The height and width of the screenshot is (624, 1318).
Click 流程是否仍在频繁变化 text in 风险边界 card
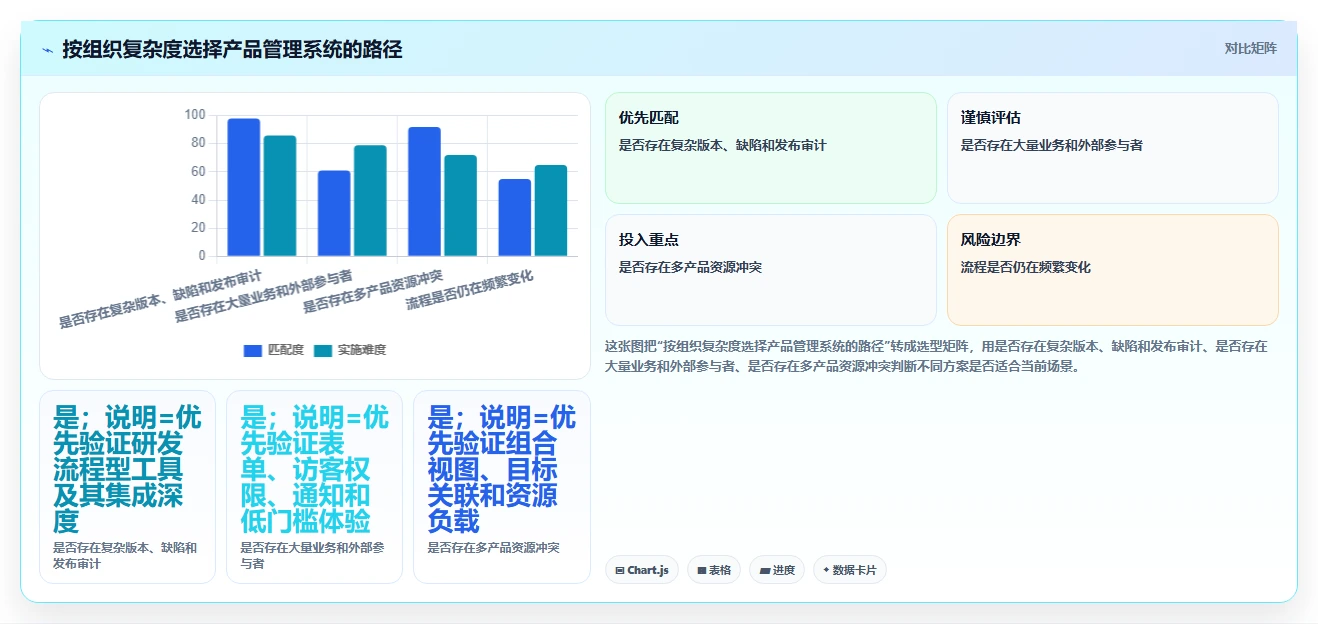click(1026, 267)
